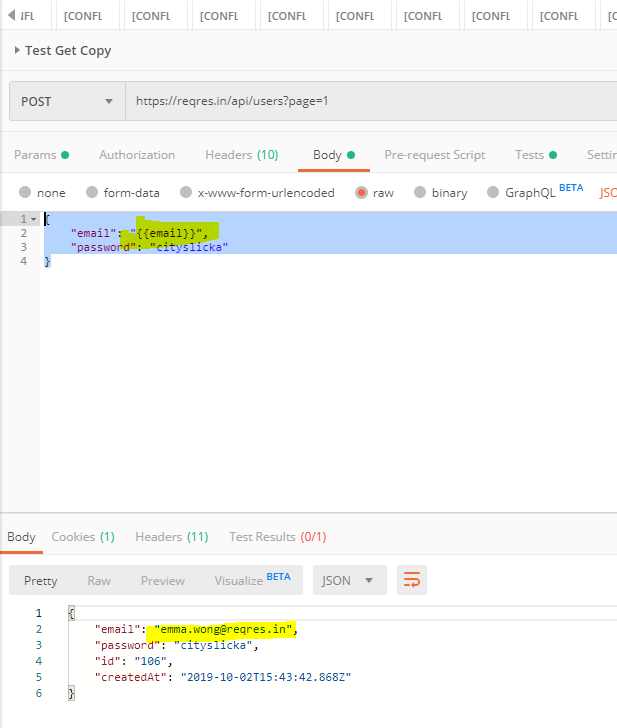The width and height of the screenshot is (617, 728).
Task: Select the GraphQL body type
Action: (x=493, y=192)
